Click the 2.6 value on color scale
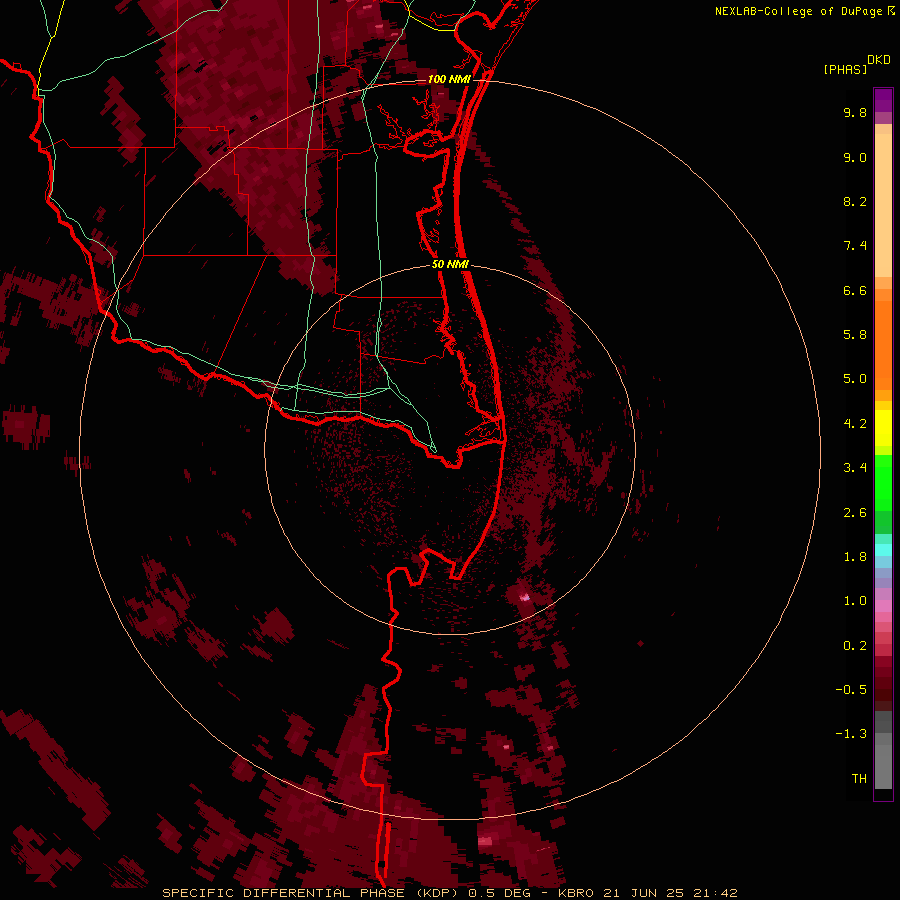This screenshot has width=900, height=900. click(855, 513)
